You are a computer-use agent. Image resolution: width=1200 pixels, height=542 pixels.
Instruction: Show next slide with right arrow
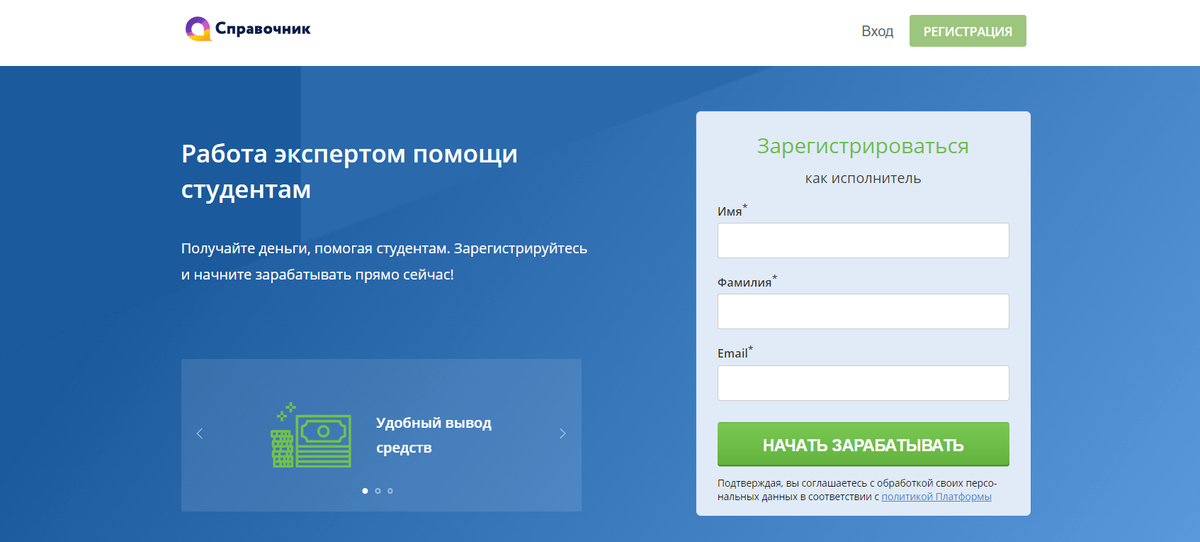[562, 433]
